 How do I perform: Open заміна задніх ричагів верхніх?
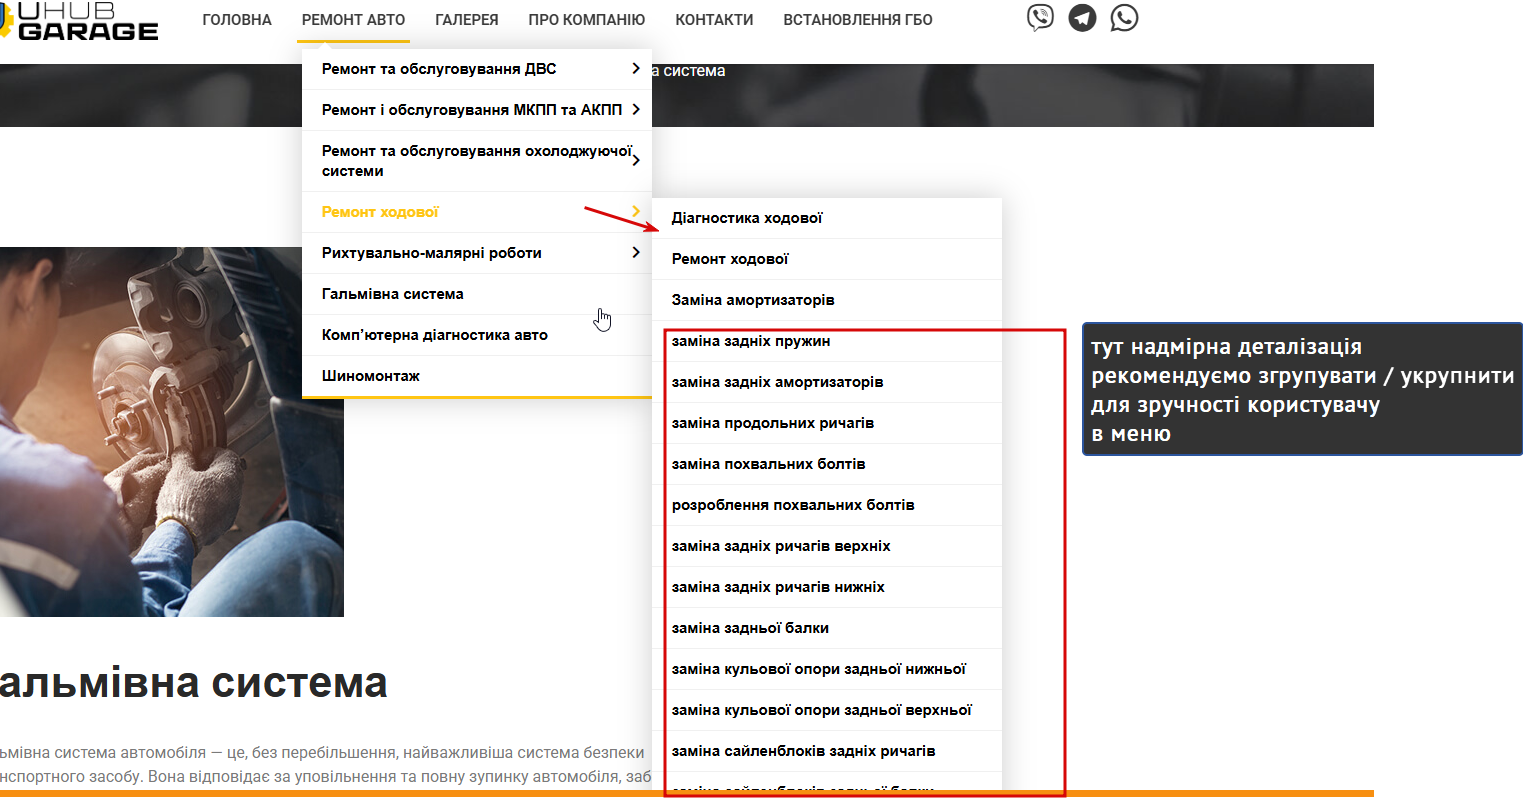pyautogui.click(x=827, y=546)
